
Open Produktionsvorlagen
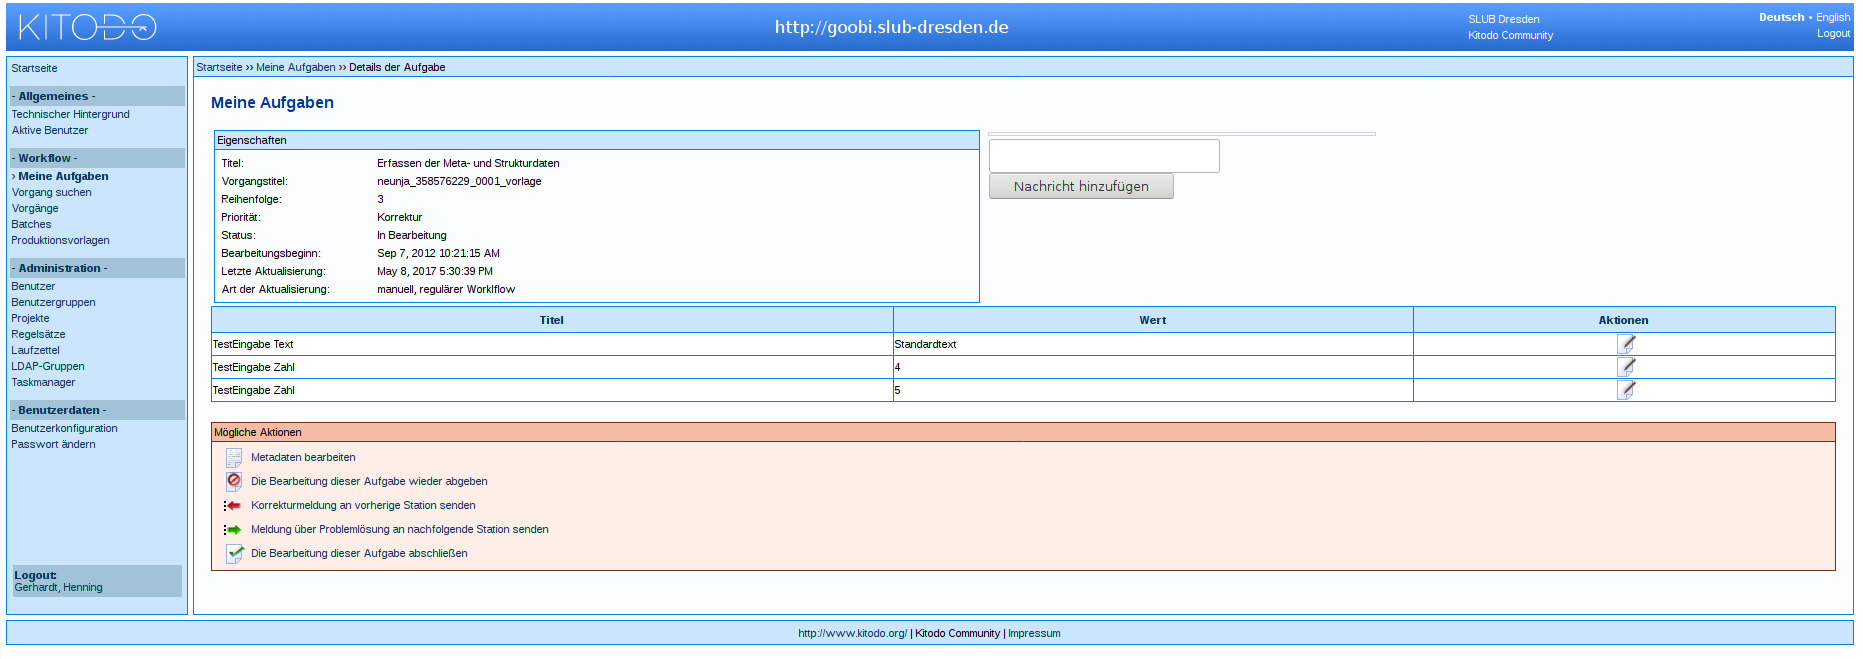pos(60,240)
